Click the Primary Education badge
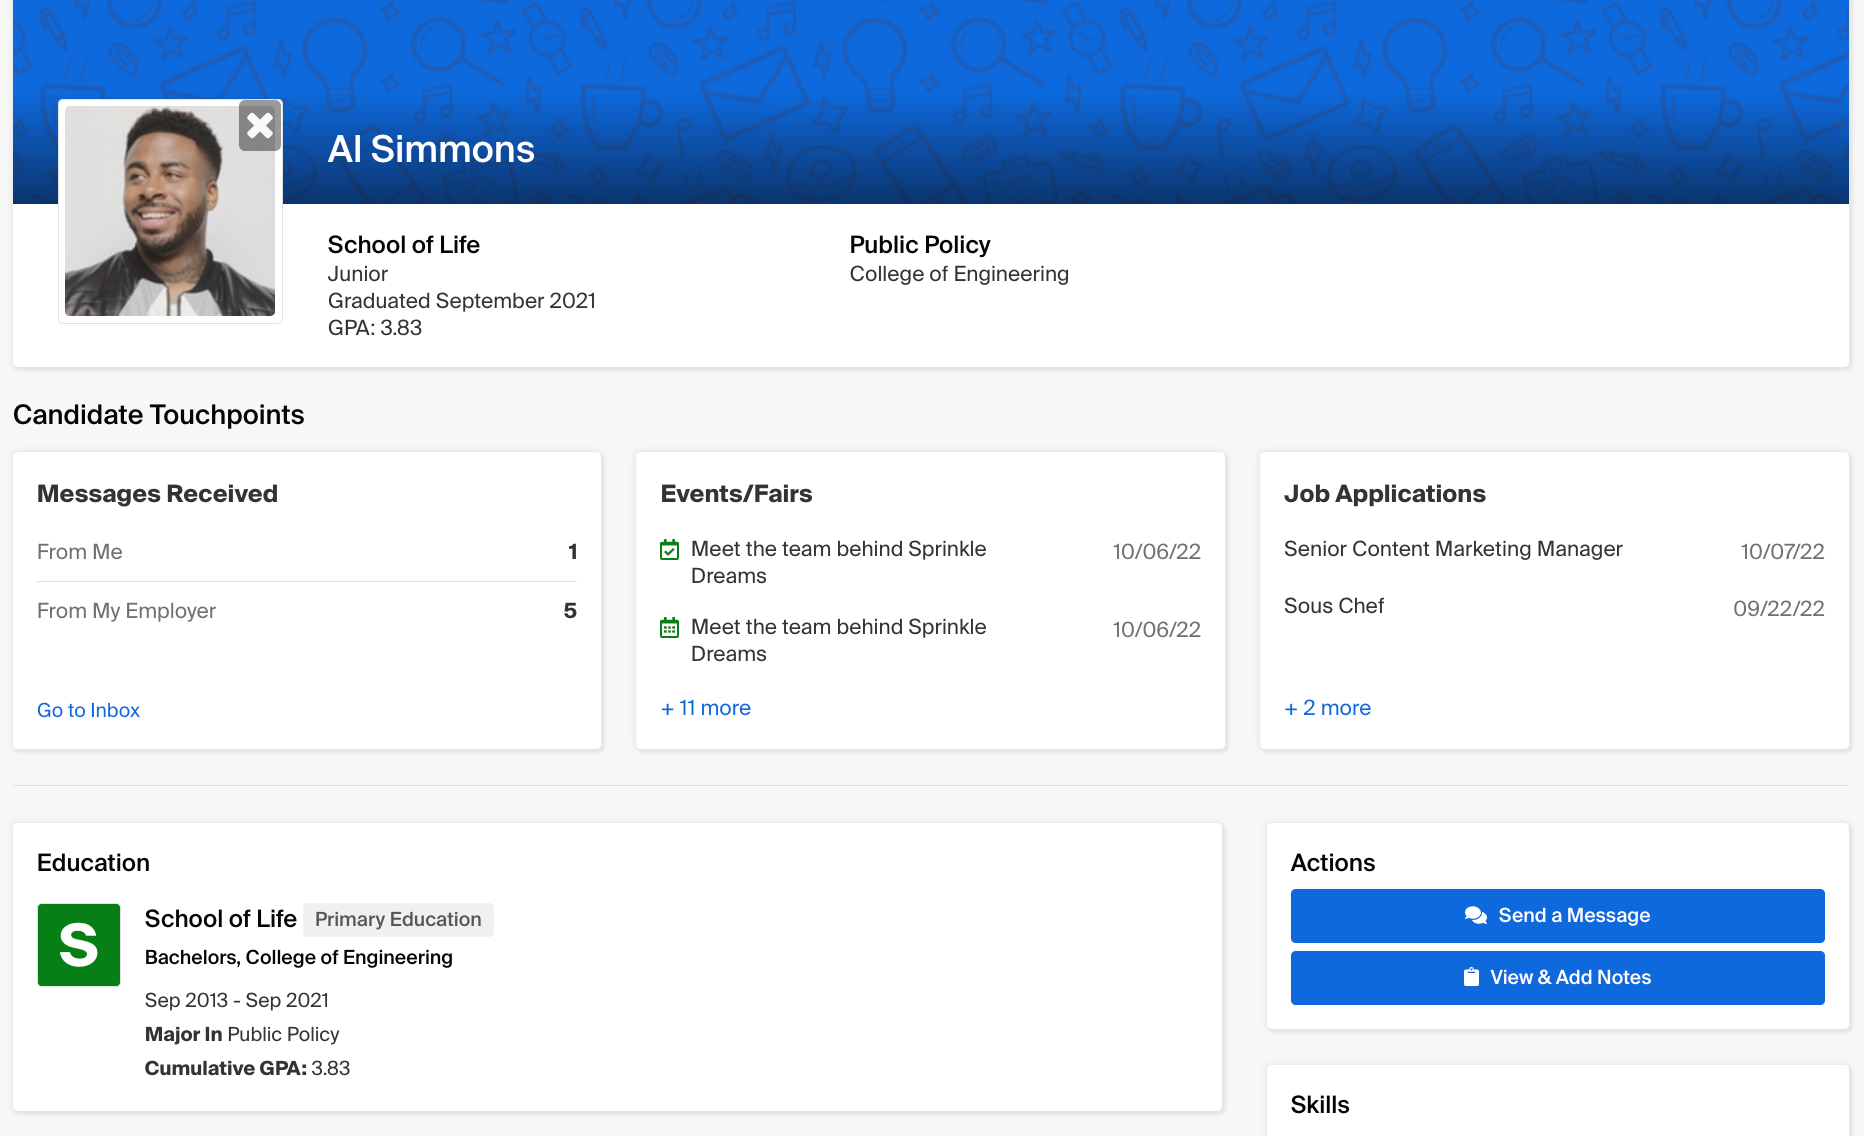Viewport: 1864px width, 1136px height. 397,919
